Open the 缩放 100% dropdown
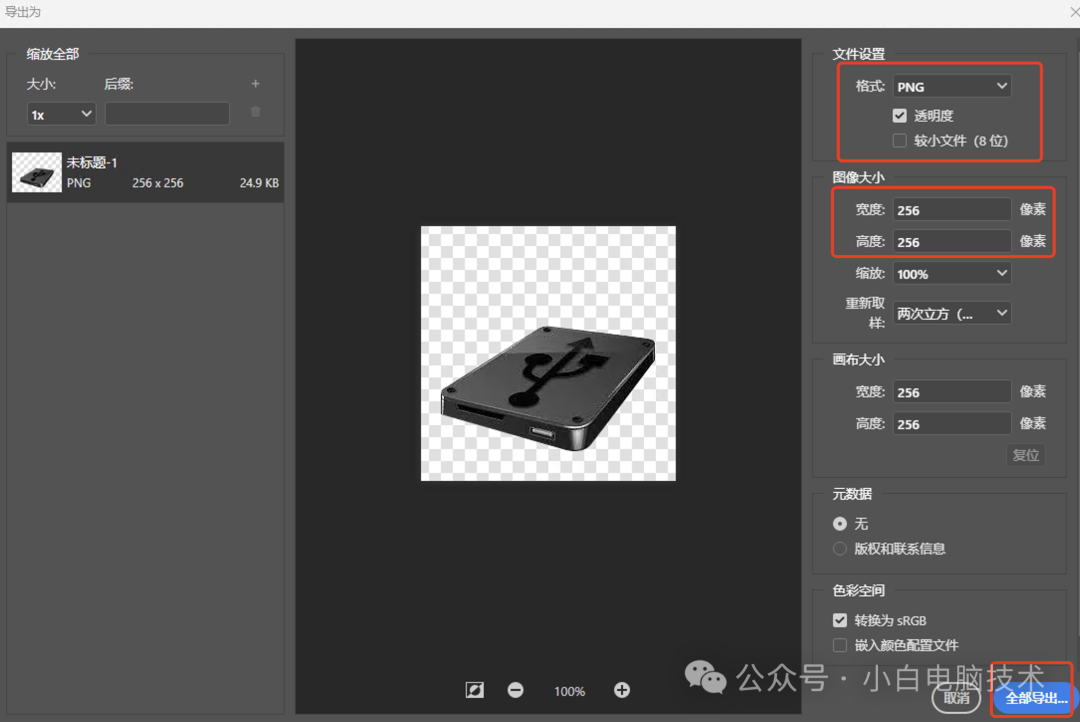This screenshot has height=722, width=1080. (x=951, y=274)
